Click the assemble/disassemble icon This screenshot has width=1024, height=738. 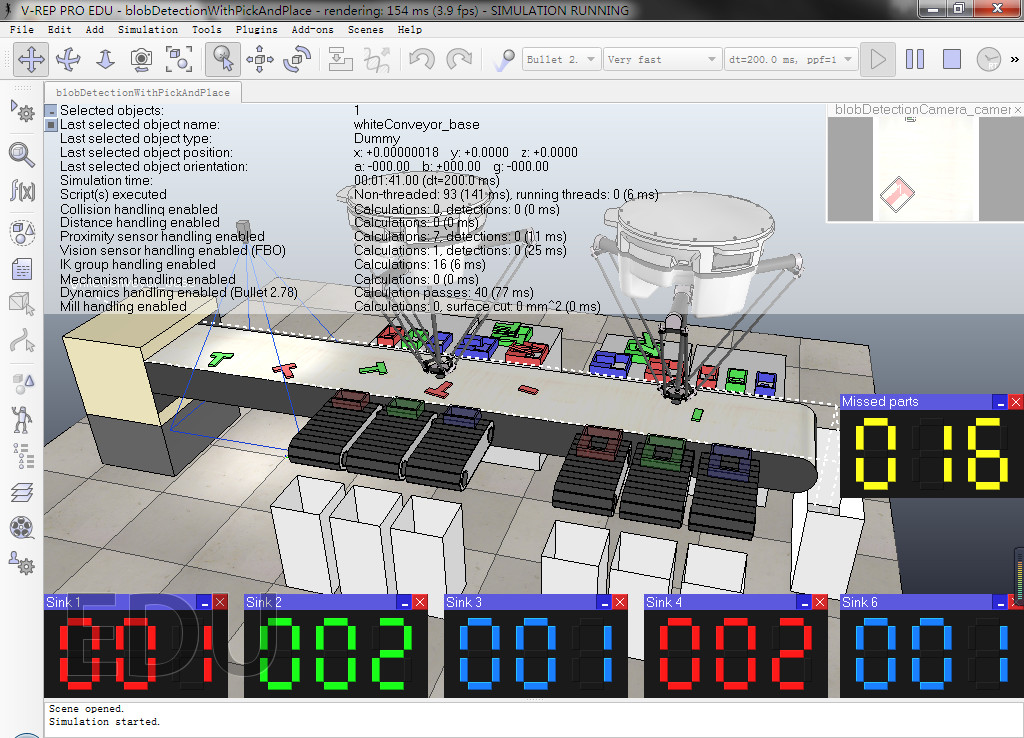340,59
